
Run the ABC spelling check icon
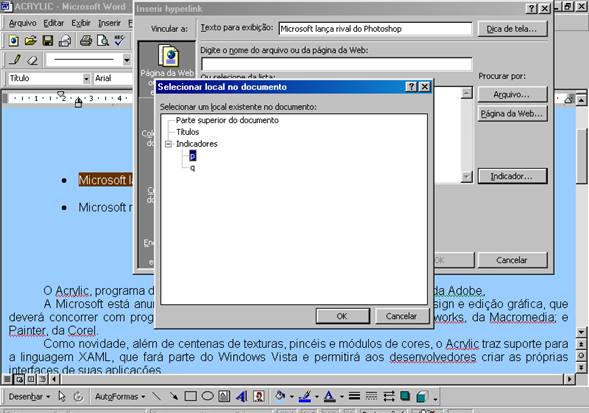coord(120,41)
